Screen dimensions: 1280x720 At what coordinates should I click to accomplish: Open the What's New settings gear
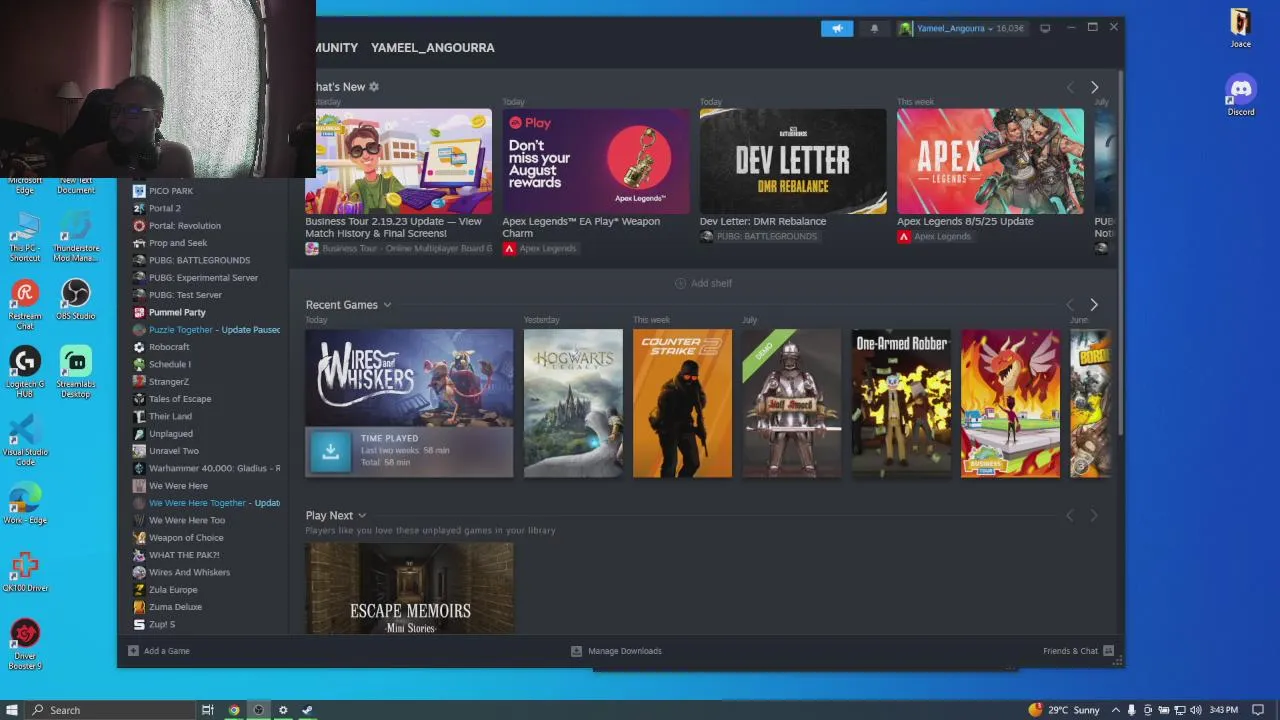(x=374, y=87)
